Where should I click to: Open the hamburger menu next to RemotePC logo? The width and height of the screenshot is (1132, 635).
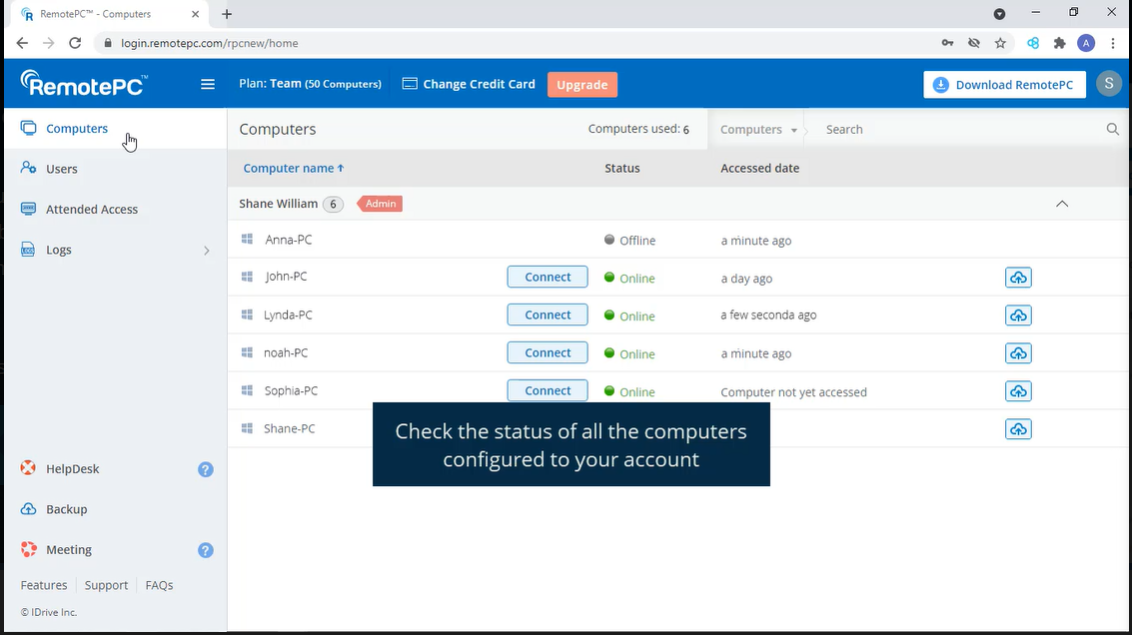[x=207, y=84]
